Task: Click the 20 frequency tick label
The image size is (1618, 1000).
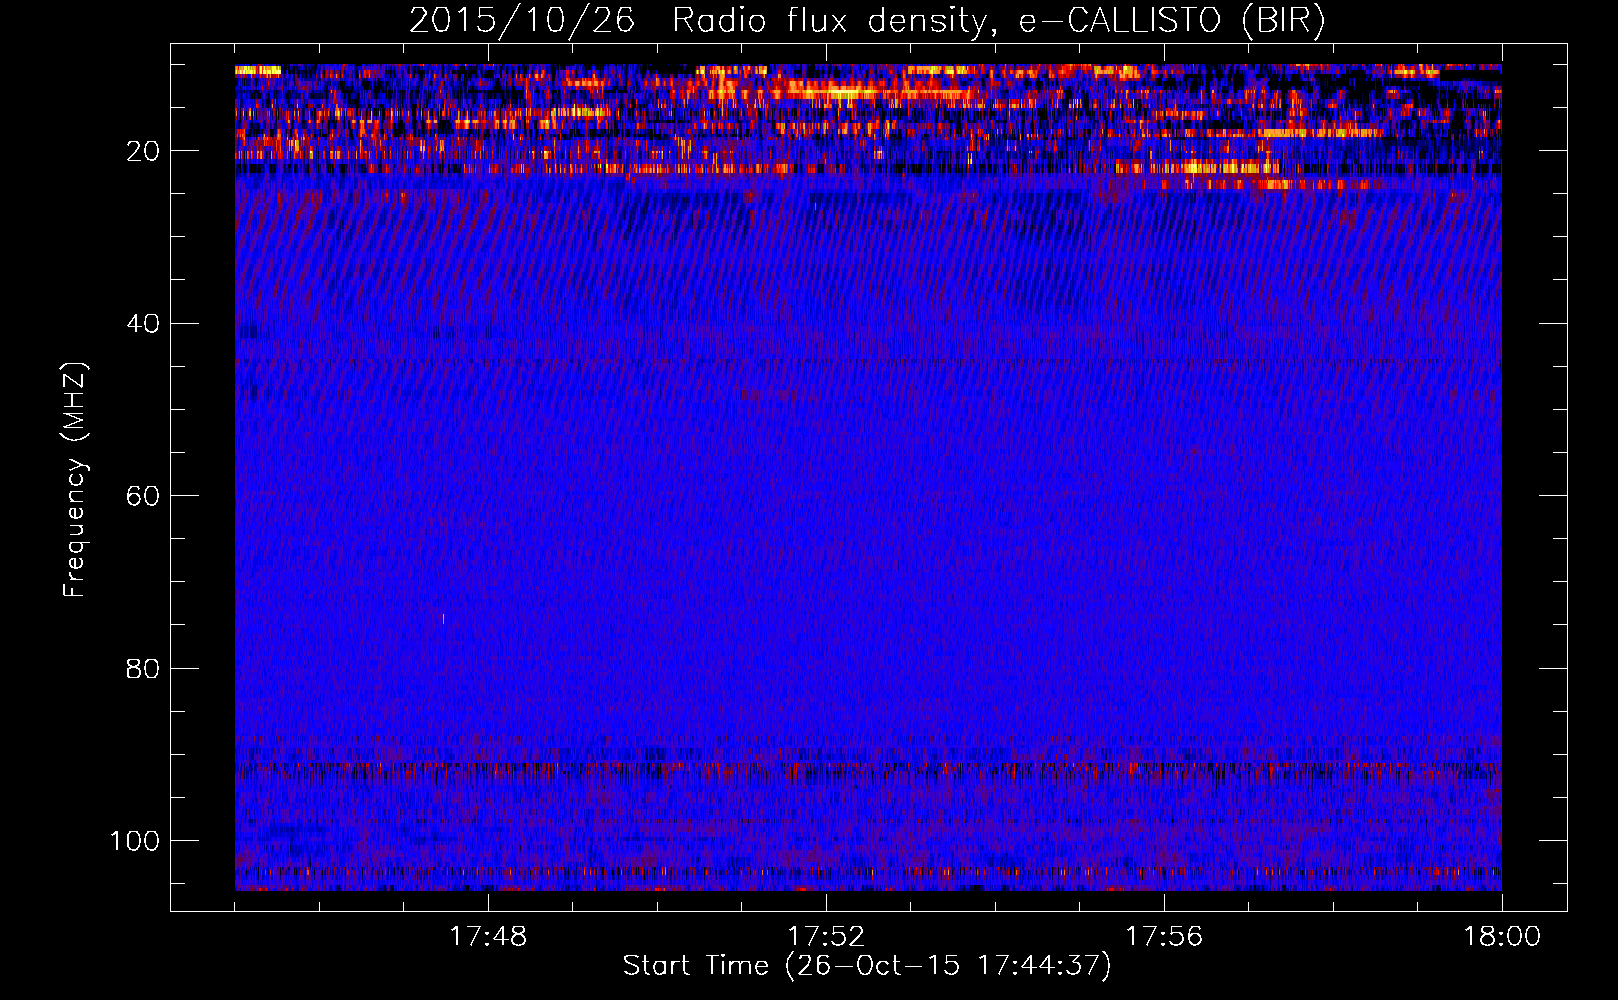Action: click(x=143, y=151)
